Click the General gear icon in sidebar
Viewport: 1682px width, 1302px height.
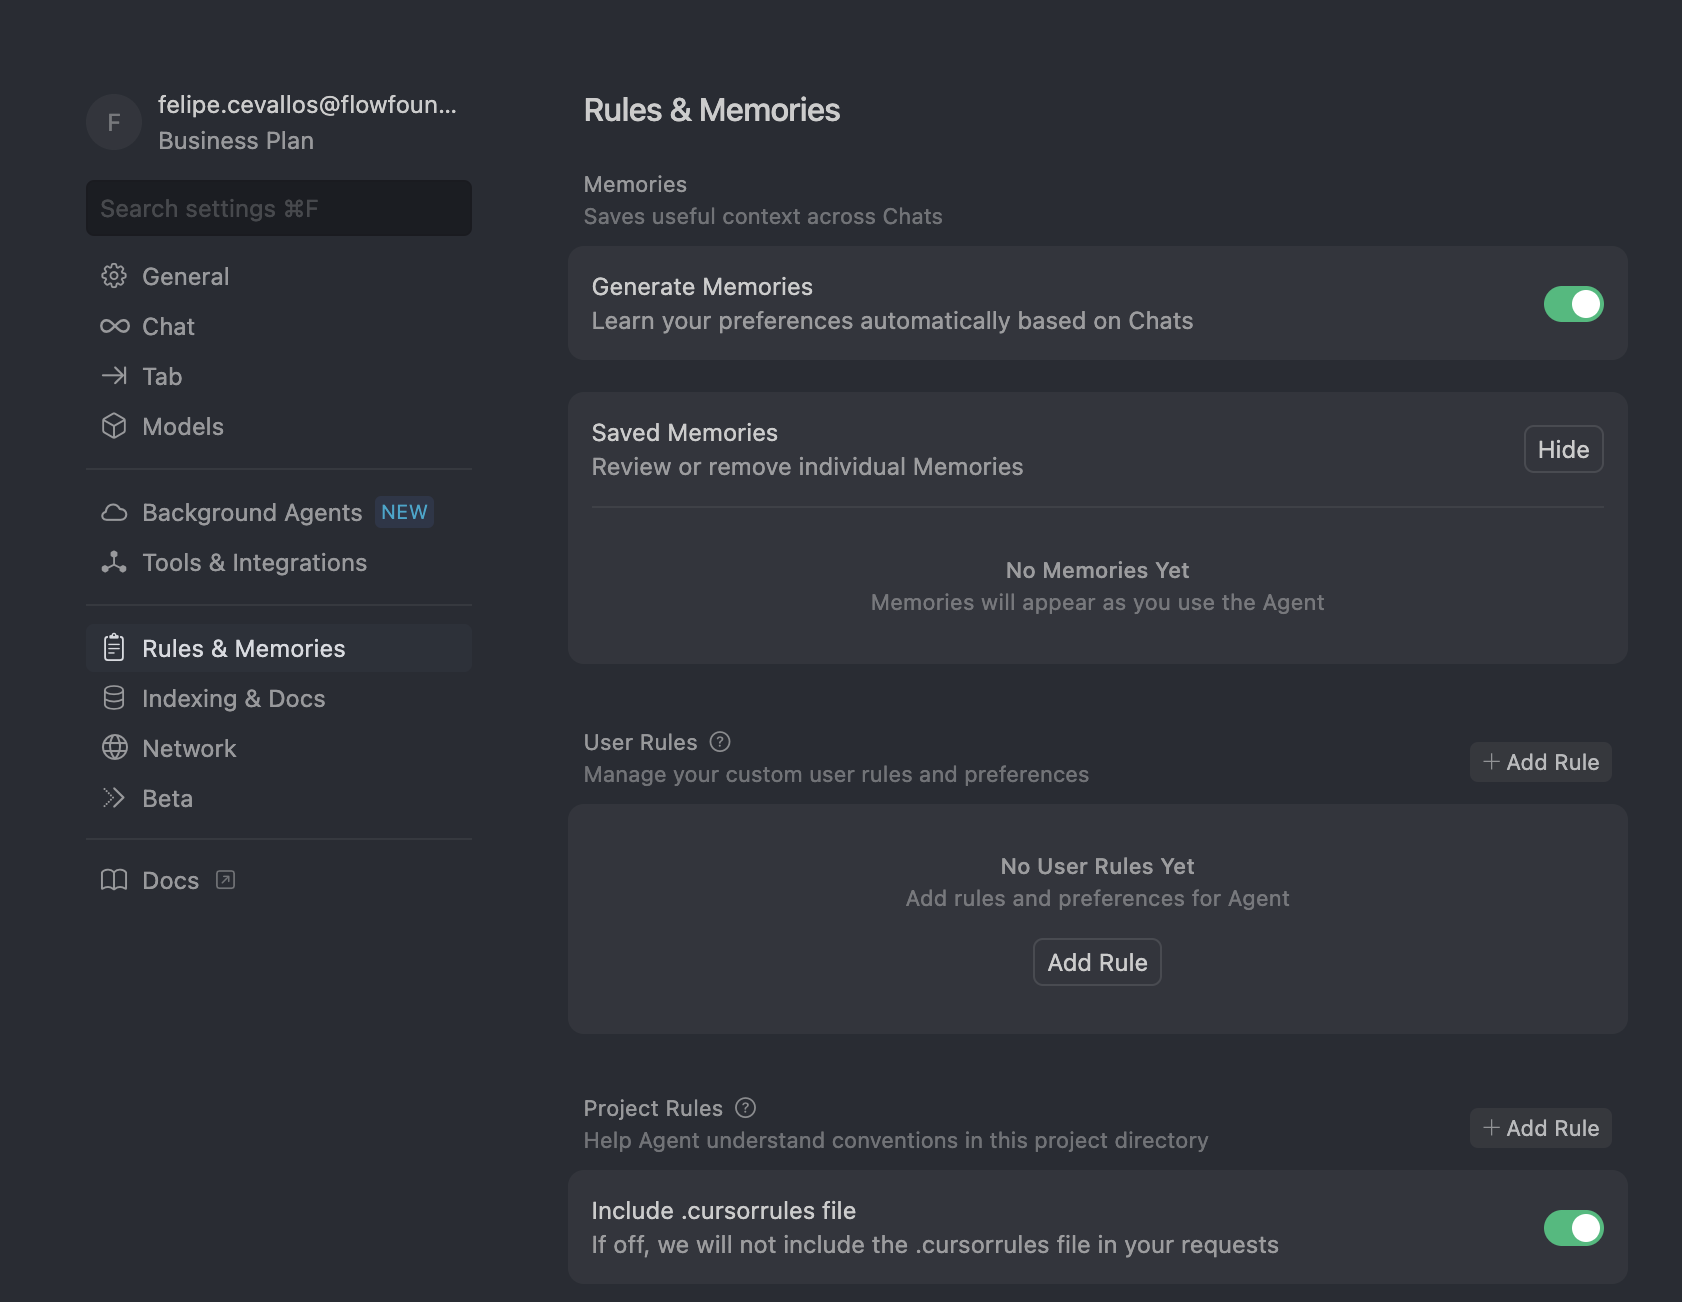114,276
